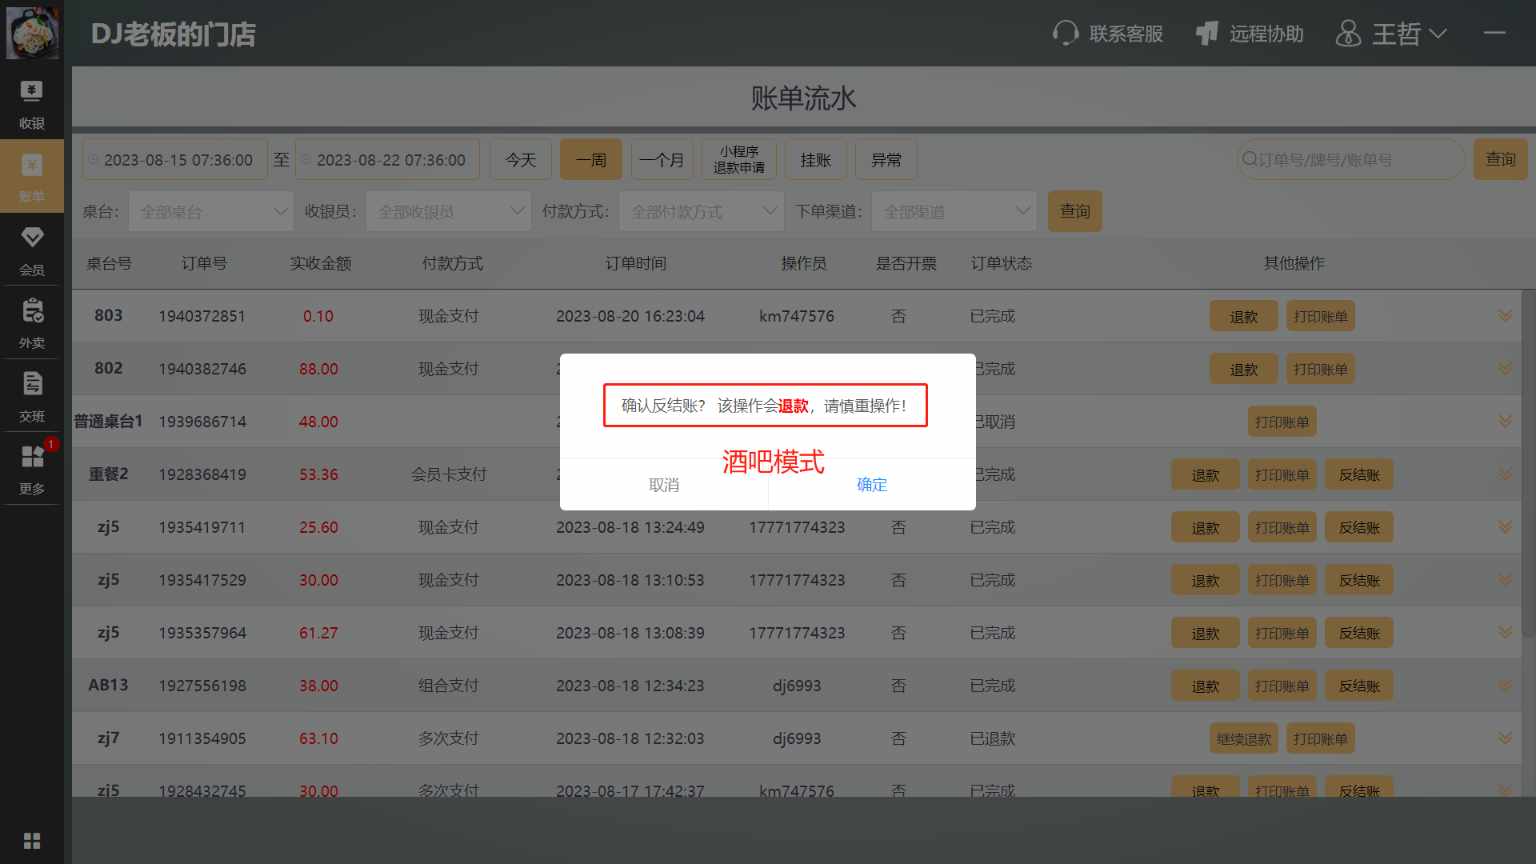Click 退款 for order 1935417529
Viewport: 1536px width, 864px height.
coord(1206,580)
